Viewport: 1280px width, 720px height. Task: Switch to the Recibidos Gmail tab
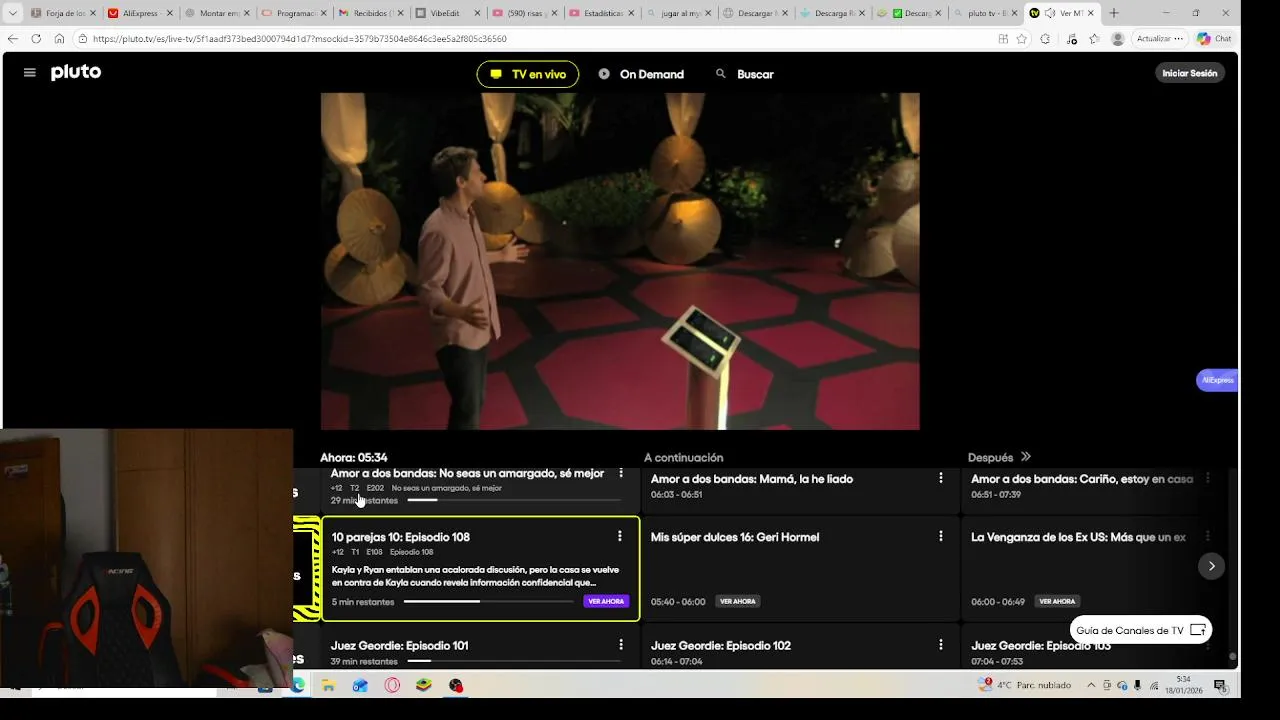(371, 13)
